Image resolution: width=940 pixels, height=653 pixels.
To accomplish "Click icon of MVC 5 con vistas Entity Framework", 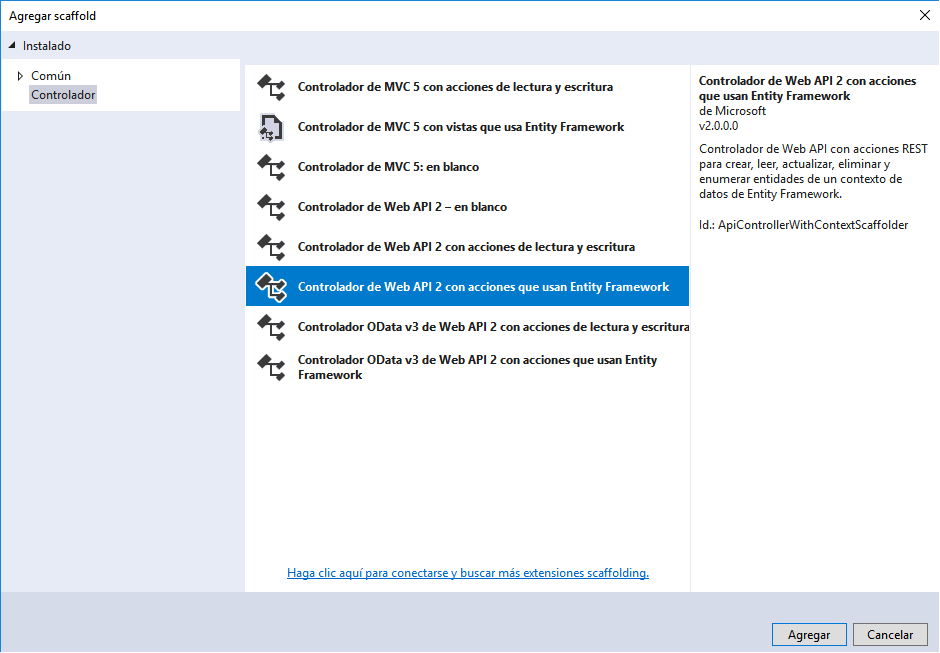I will tap(271, 127).
